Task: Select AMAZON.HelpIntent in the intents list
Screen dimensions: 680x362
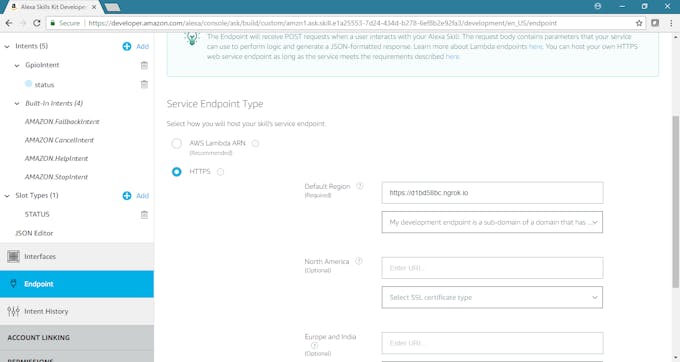Action: tap(56, 159)
